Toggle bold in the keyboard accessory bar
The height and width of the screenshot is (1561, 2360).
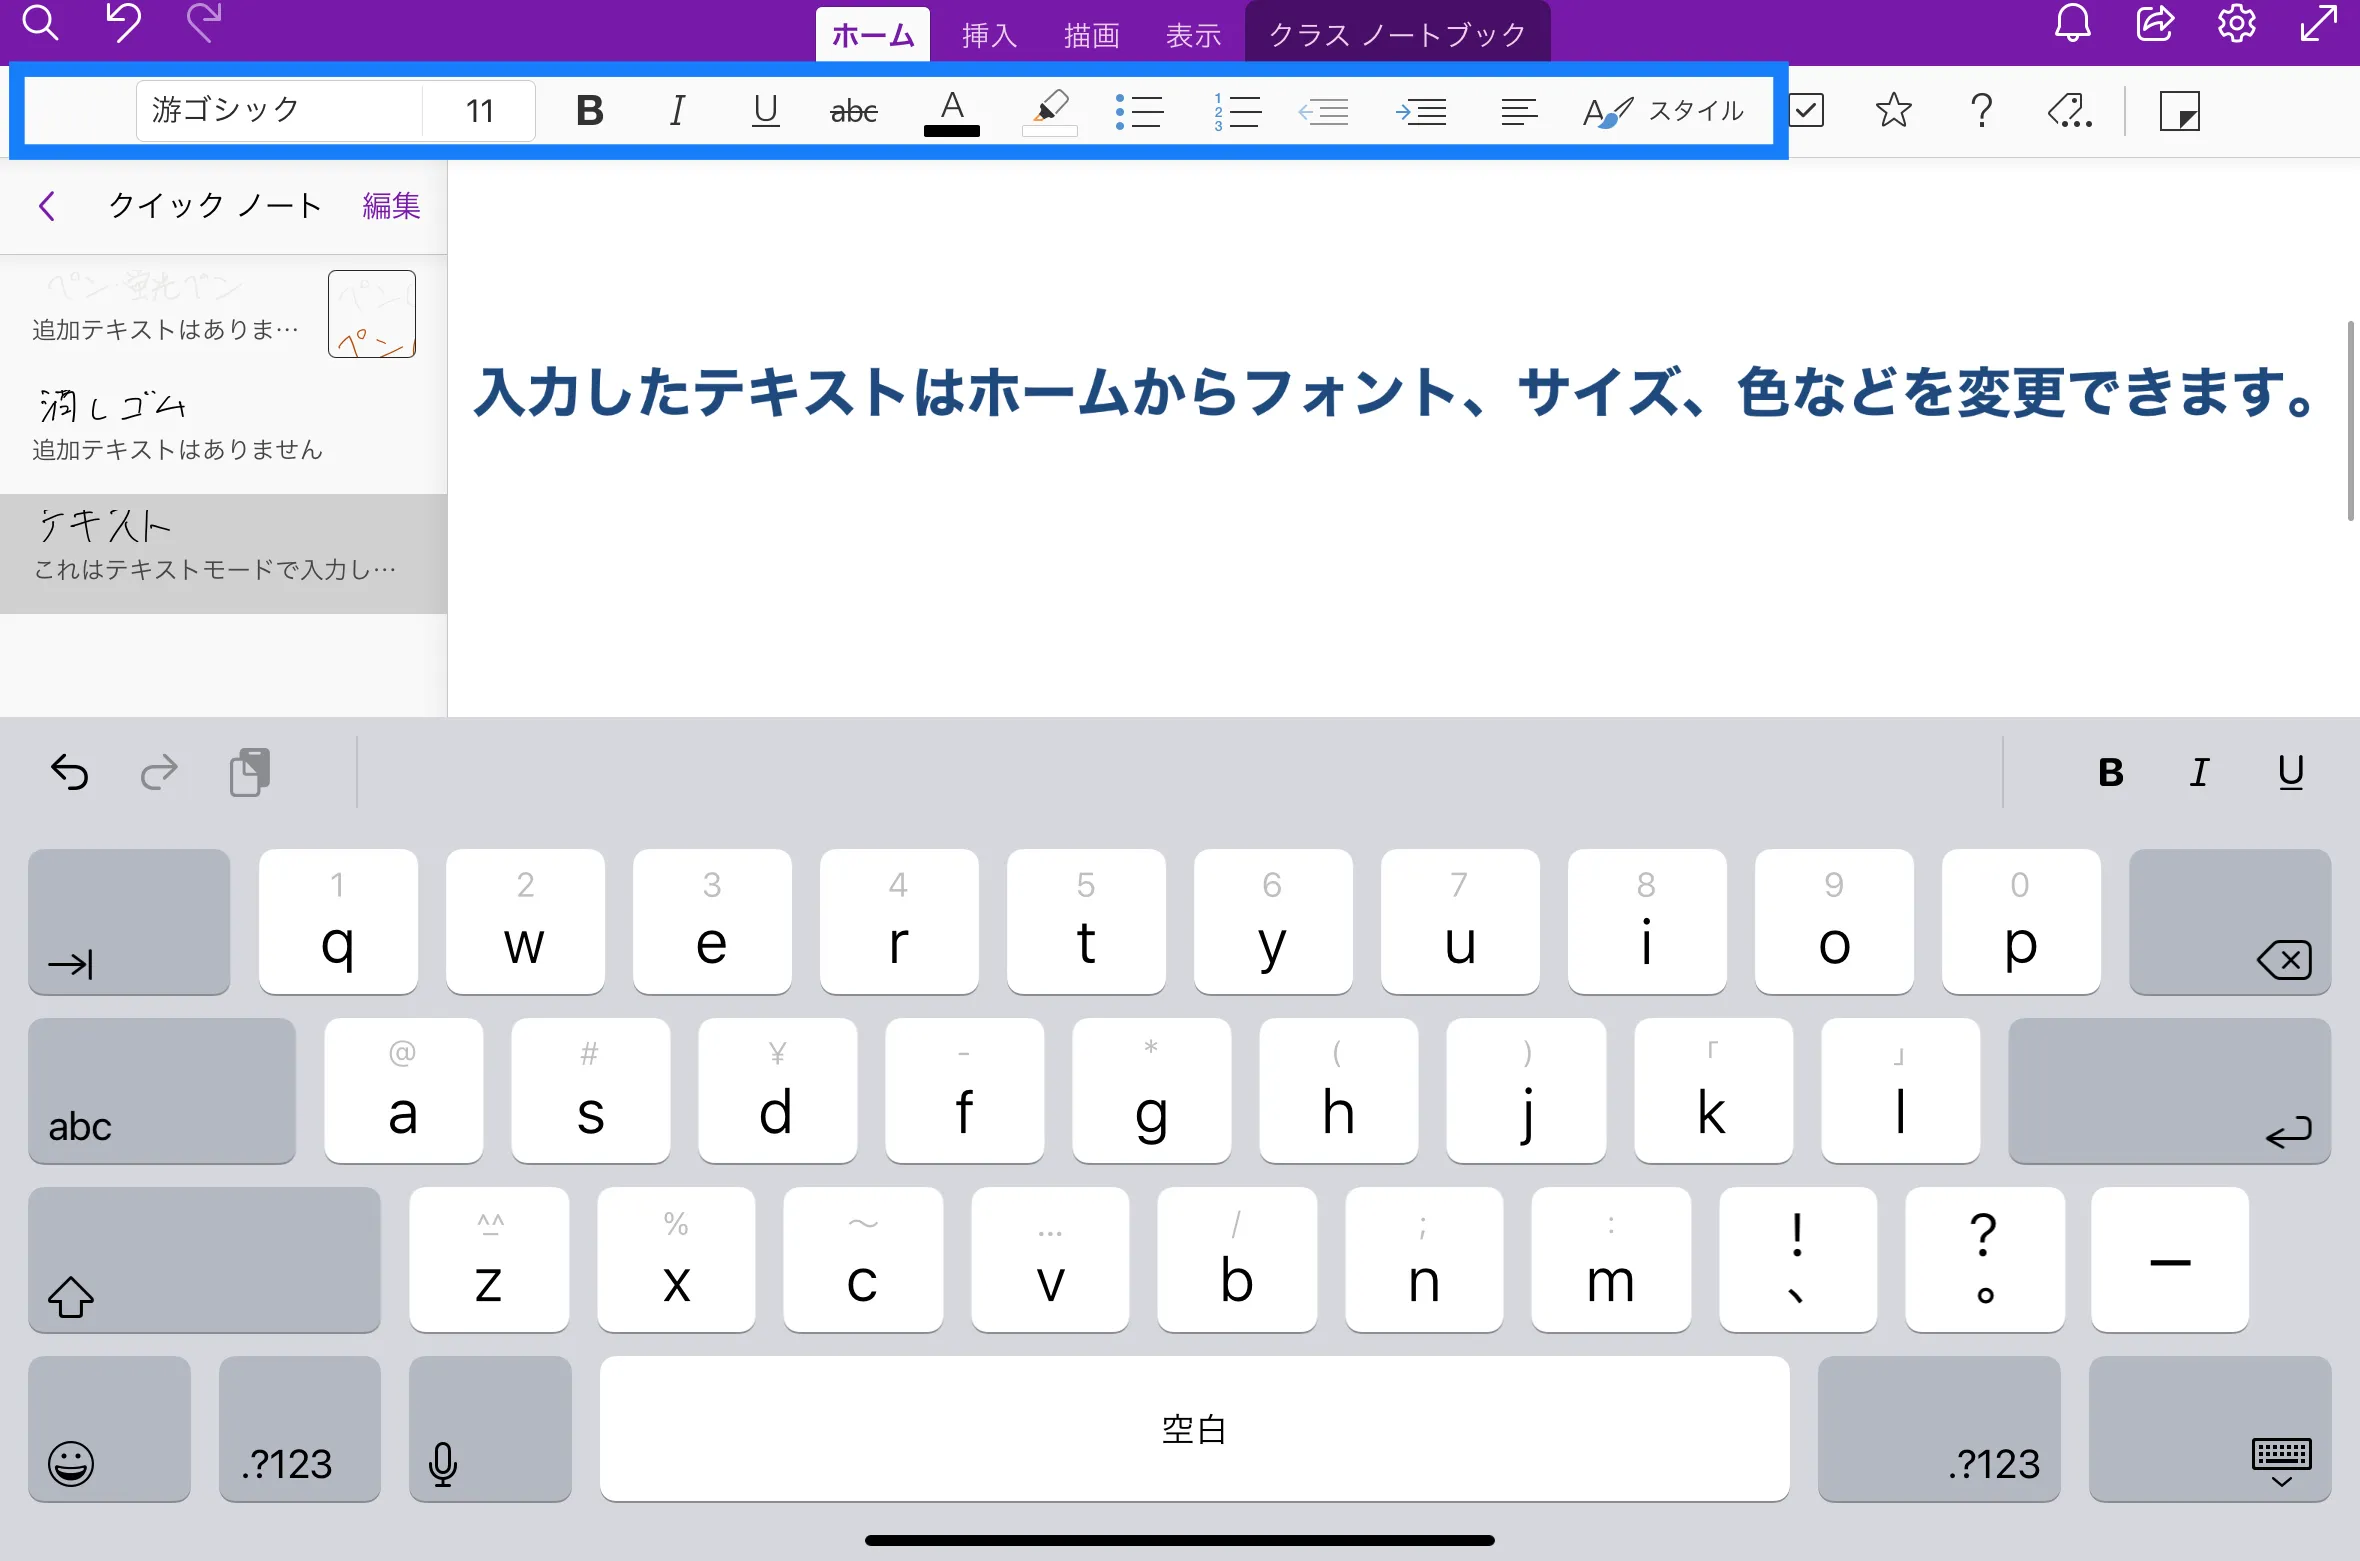(2110, 772)
